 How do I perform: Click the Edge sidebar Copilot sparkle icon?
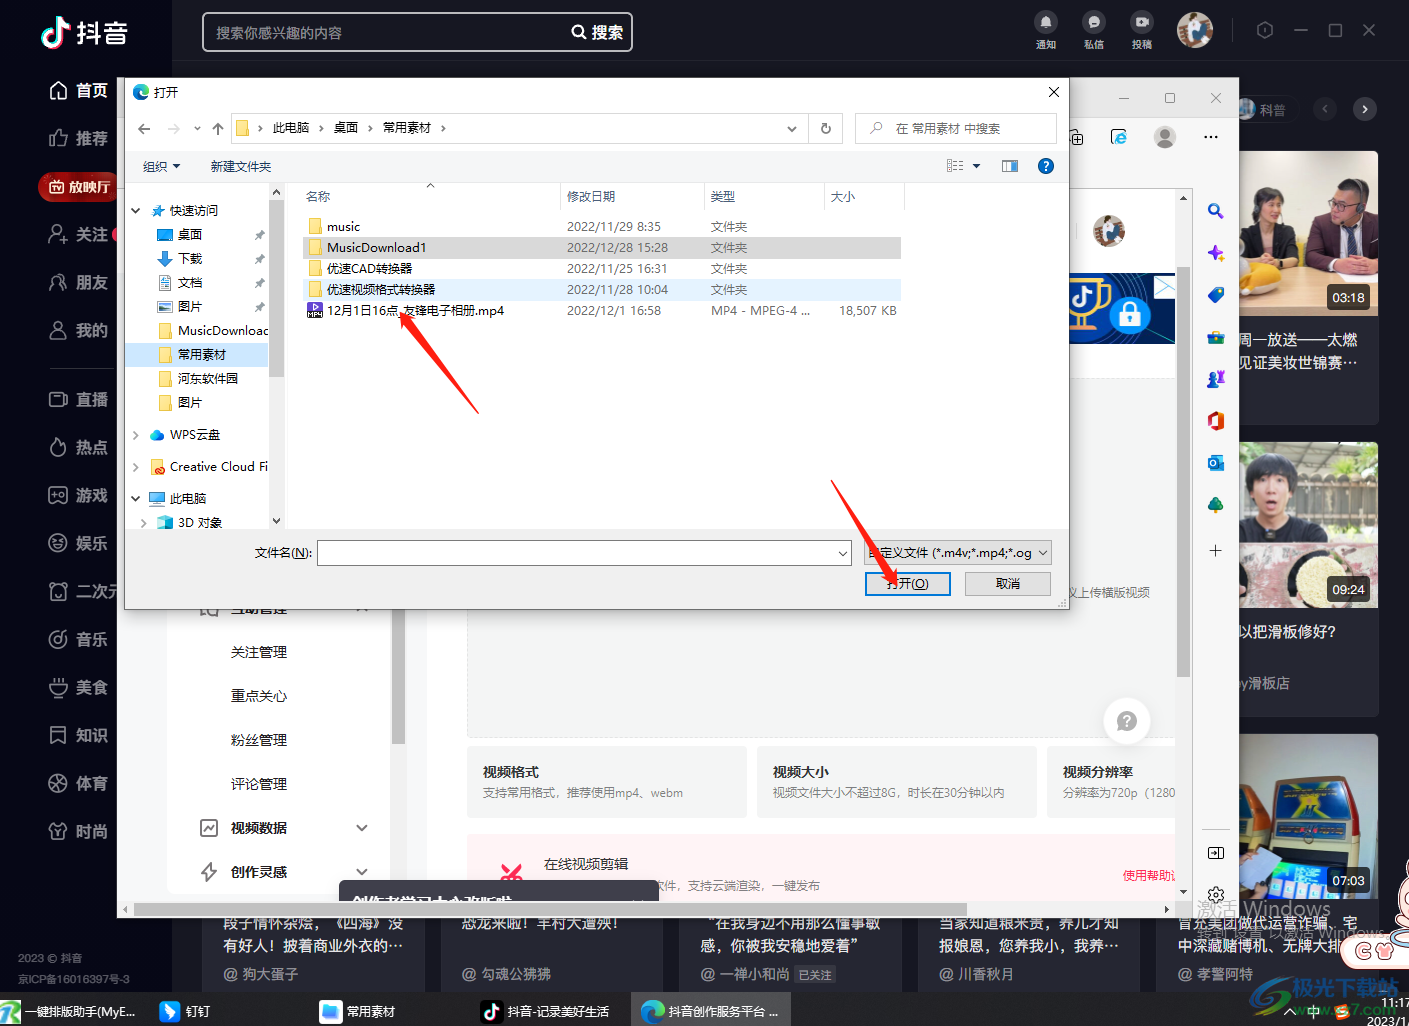(x=1216, y=253)
